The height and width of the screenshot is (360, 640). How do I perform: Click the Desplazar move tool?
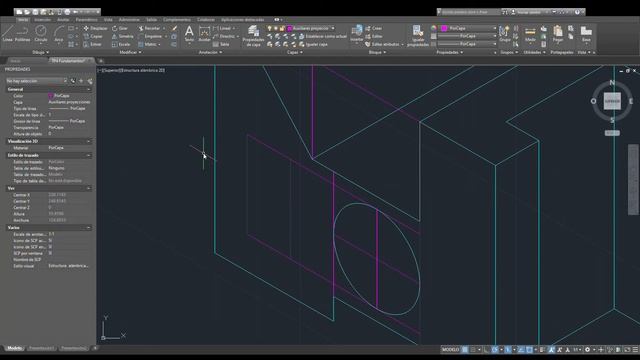pyautogui.click(x=95, y=28)
